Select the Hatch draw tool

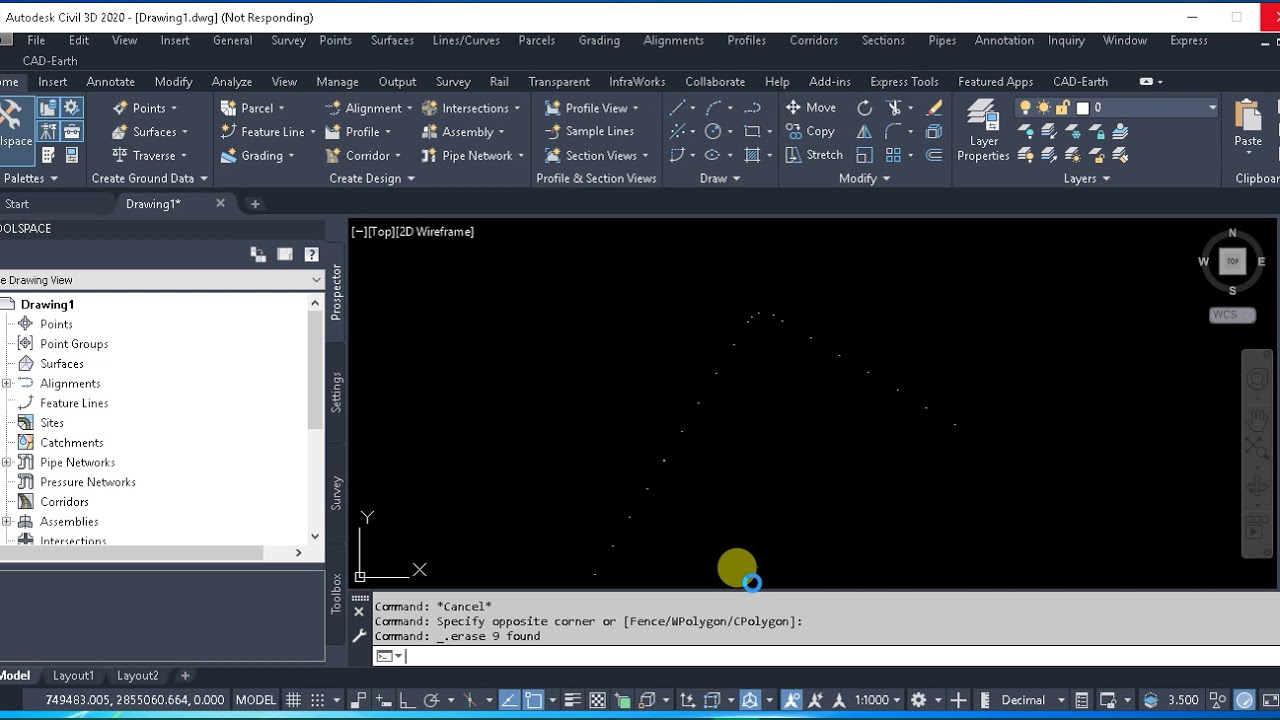pyautogui.click(x=753, y=155)
